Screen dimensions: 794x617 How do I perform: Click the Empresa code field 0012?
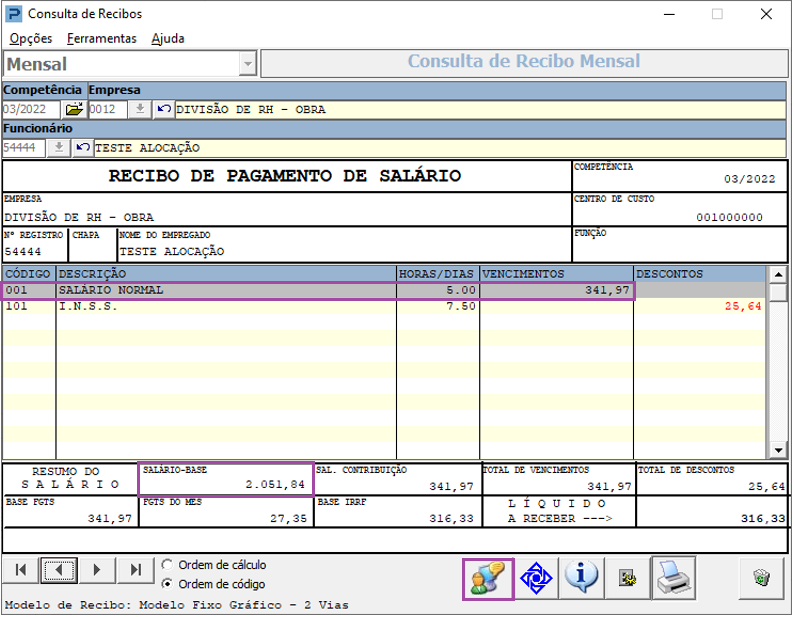click(x=108, y=109)
